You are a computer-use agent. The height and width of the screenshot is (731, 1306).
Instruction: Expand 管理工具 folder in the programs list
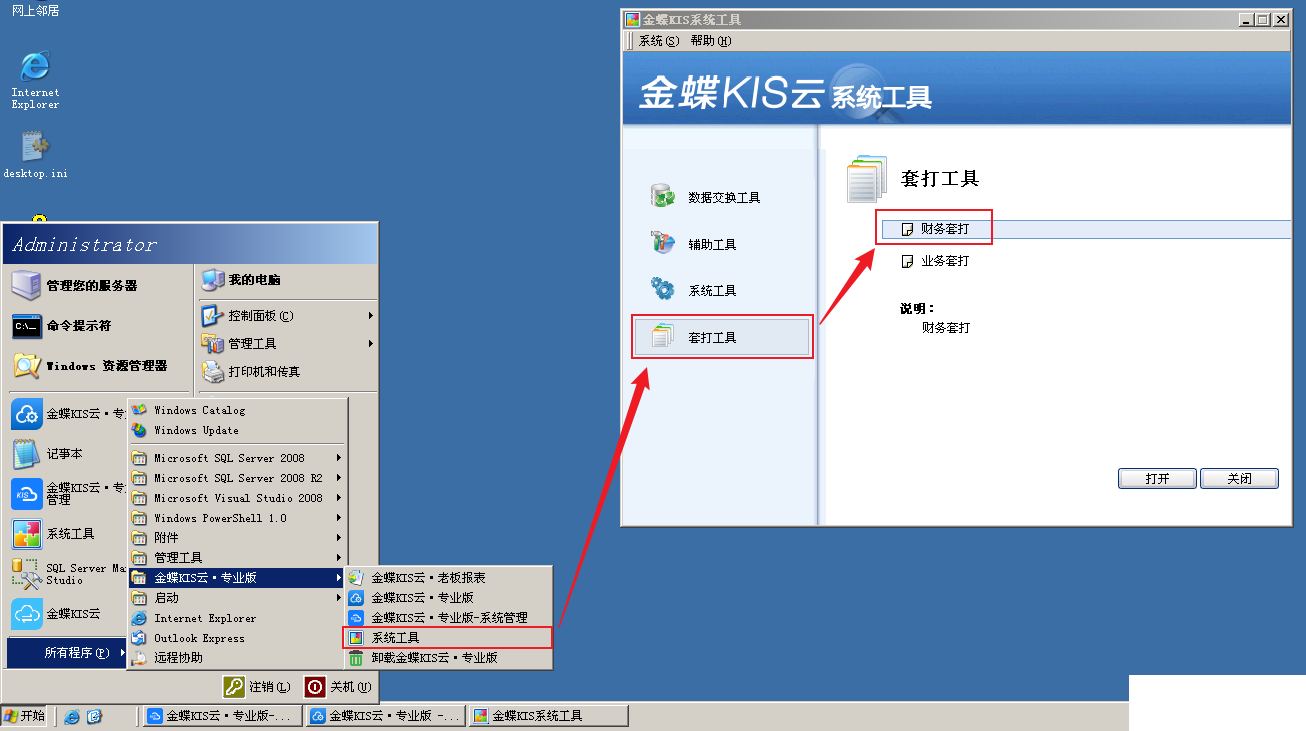[x=237, y=558]
